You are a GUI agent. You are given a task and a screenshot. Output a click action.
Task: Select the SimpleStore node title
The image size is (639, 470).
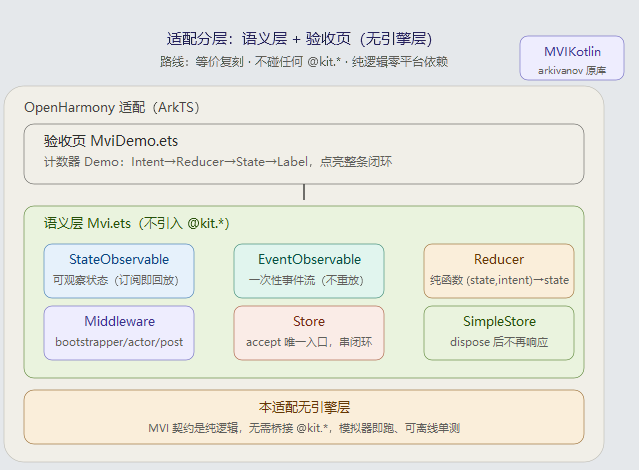(x=499, y=321)
